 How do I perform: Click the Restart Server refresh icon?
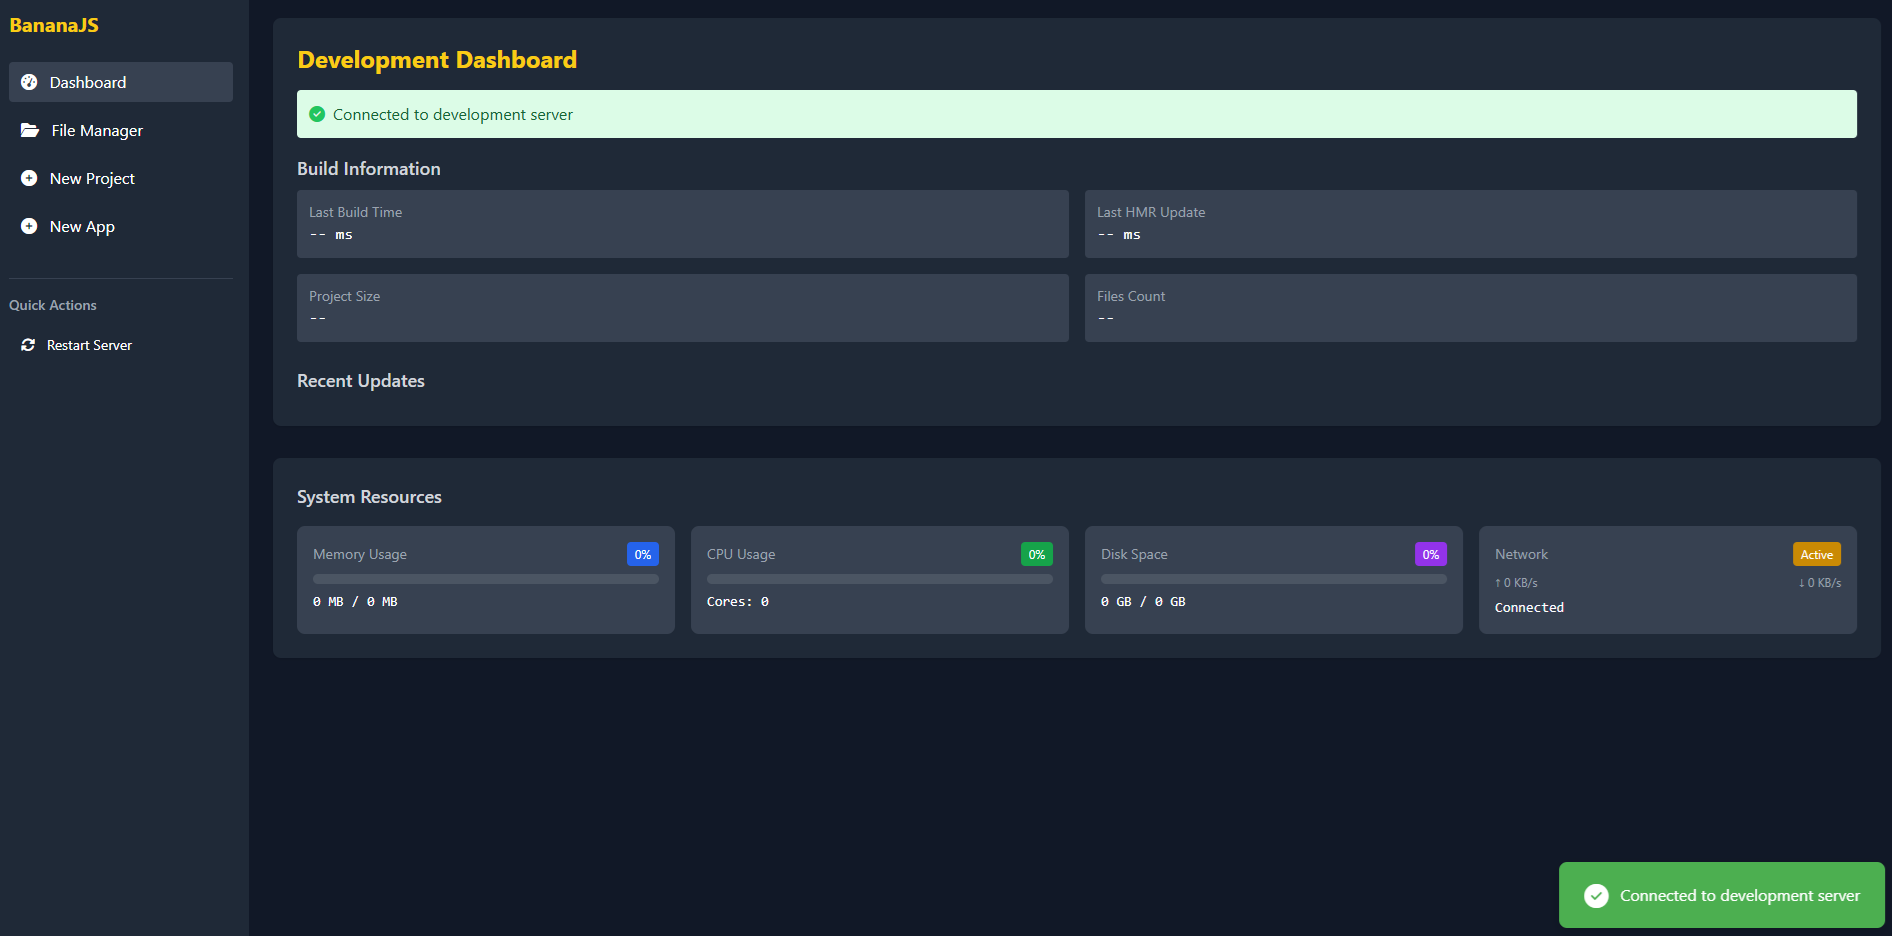pyautogui.click(x=28, y=344)
